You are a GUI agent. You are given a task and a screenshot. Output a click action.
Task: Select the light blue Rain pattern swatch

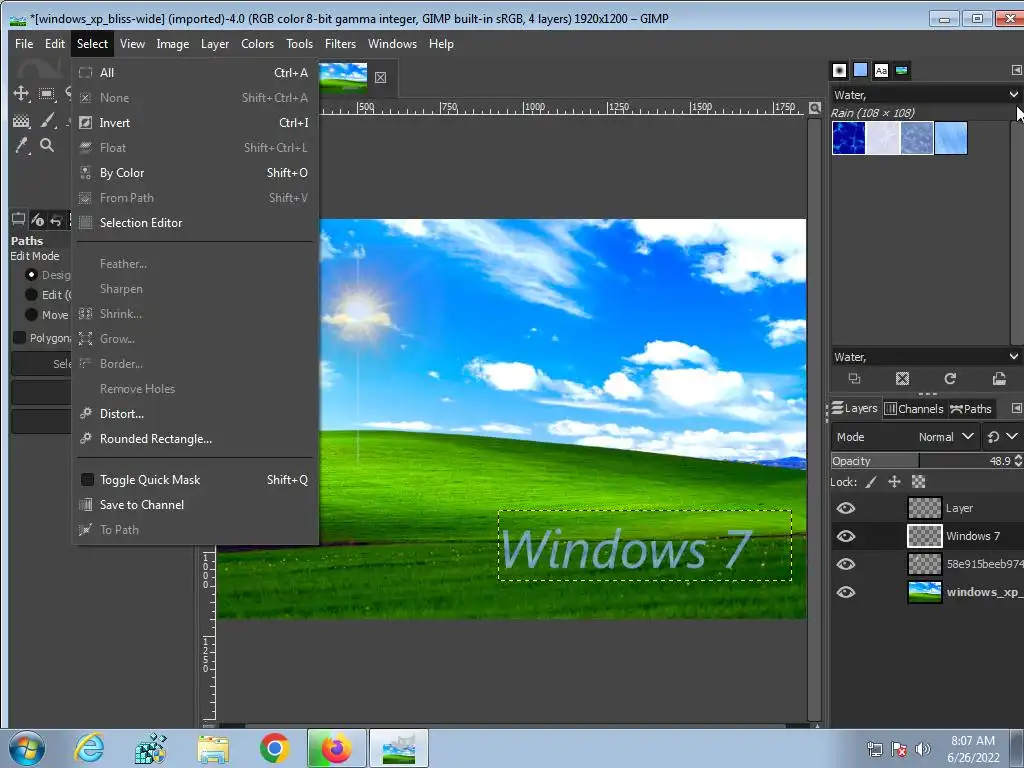pyautogui.click(x=951, y=138)
